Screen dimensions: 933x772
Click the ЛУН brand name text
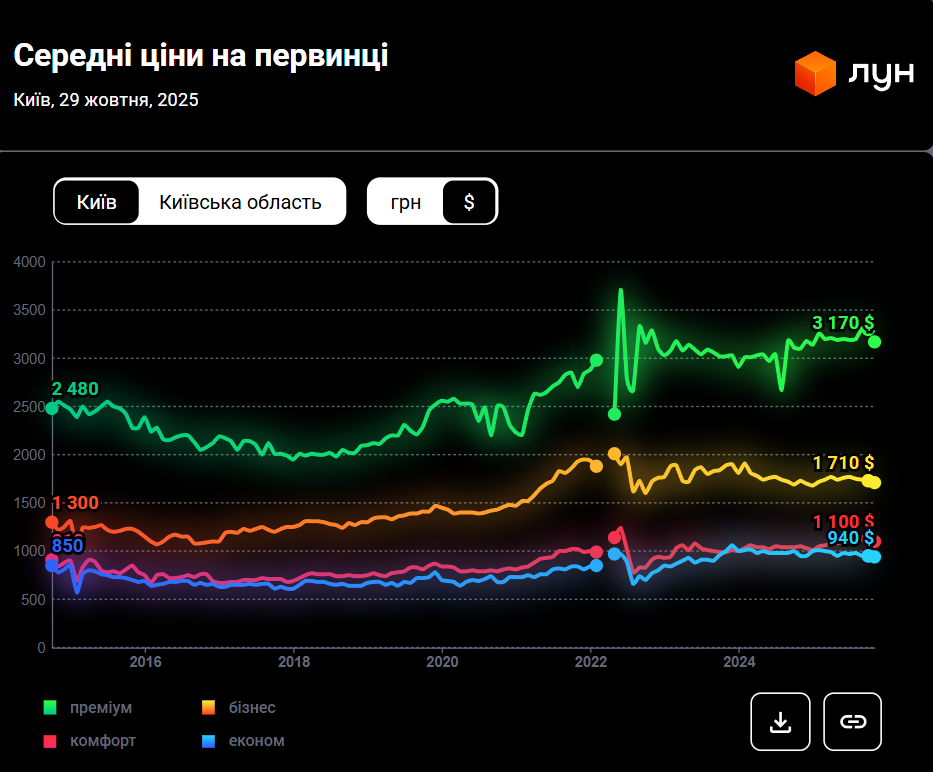pos(881,75)
